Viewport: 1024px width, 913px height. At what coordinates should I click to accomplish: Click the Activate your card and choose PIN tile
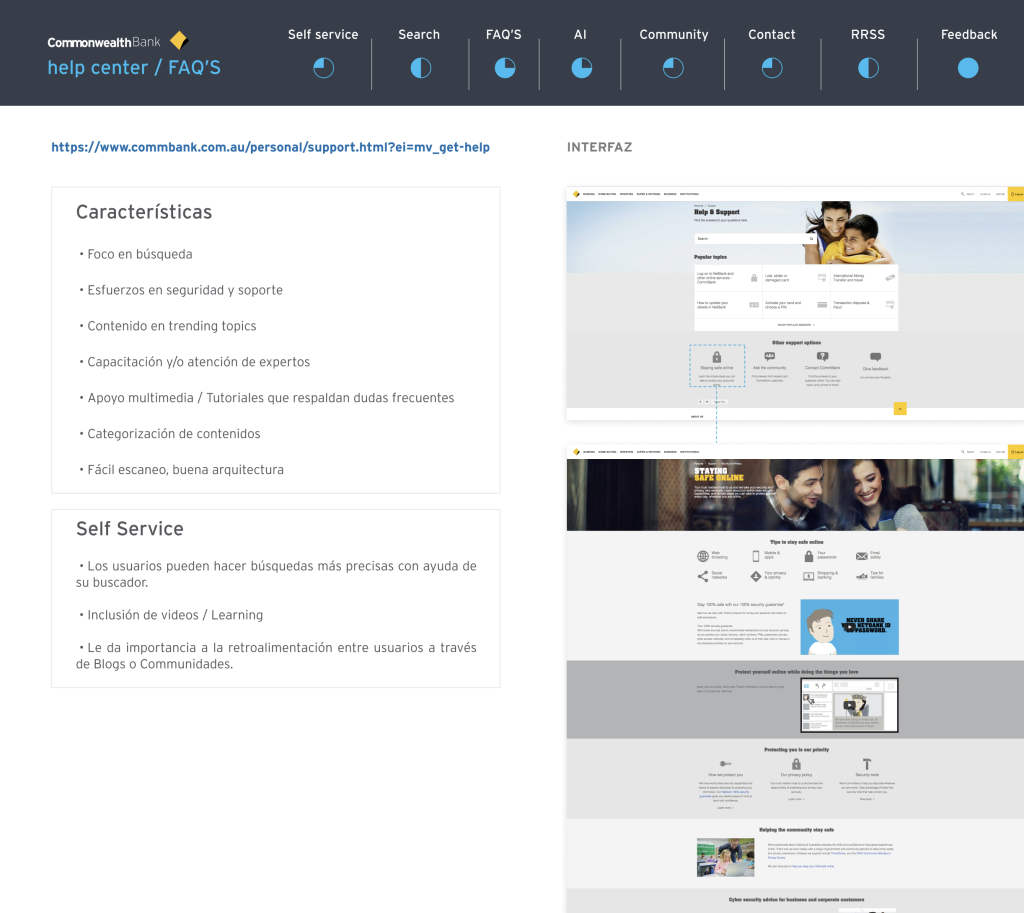click(x=795, y=304)
